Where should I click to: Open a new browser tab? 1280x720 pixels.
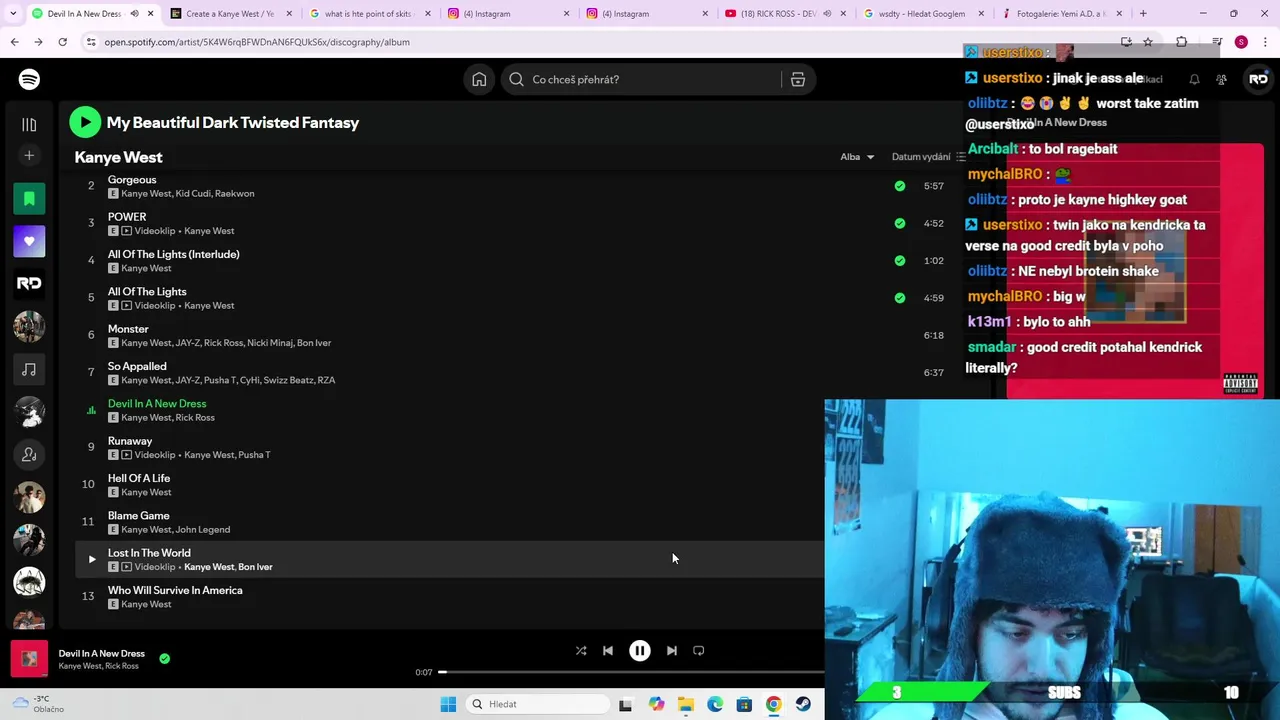[x=1143, y=14]
